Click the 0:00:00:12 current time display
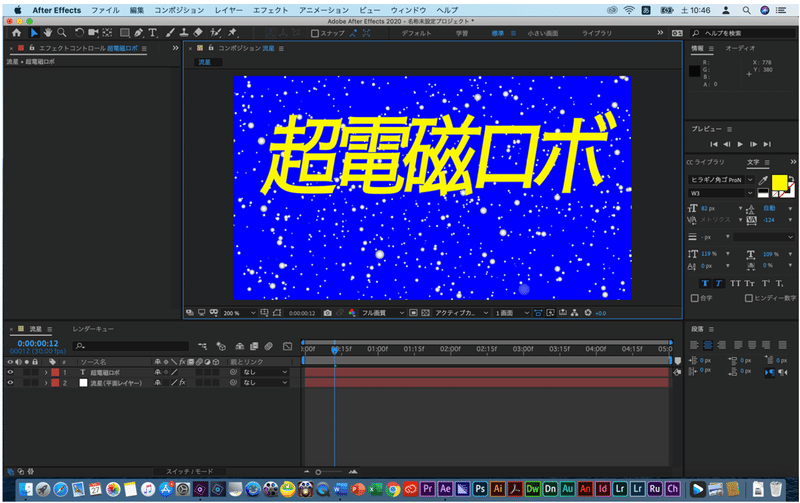Image resolution: width=800 pixels, height=503 pixels. point(38,344)
